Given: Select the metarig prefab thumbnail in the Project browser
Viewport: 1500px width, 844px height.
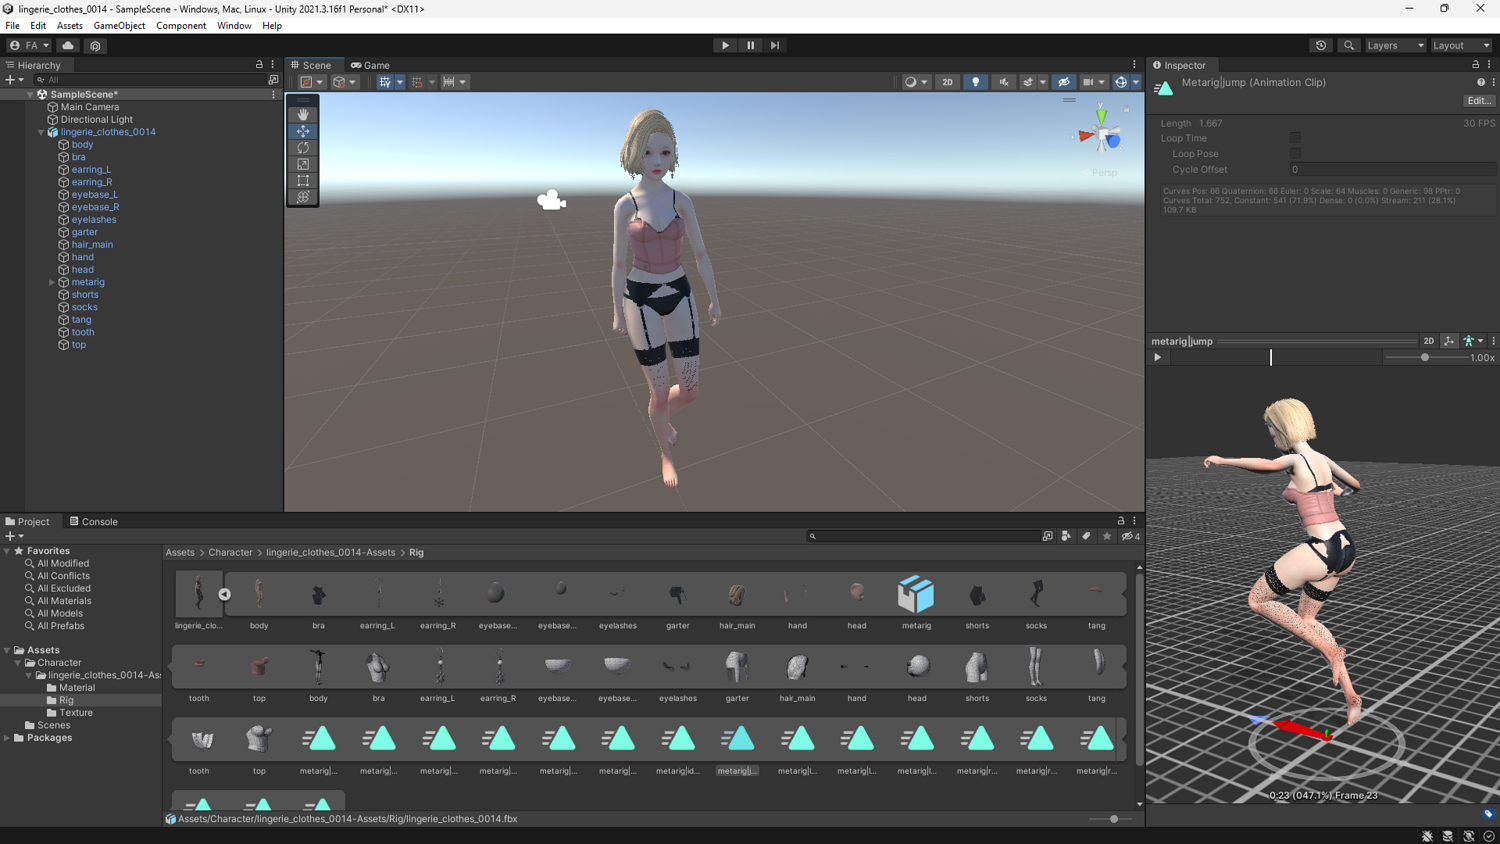Looking at the screenshot, I should click(916, 595).
